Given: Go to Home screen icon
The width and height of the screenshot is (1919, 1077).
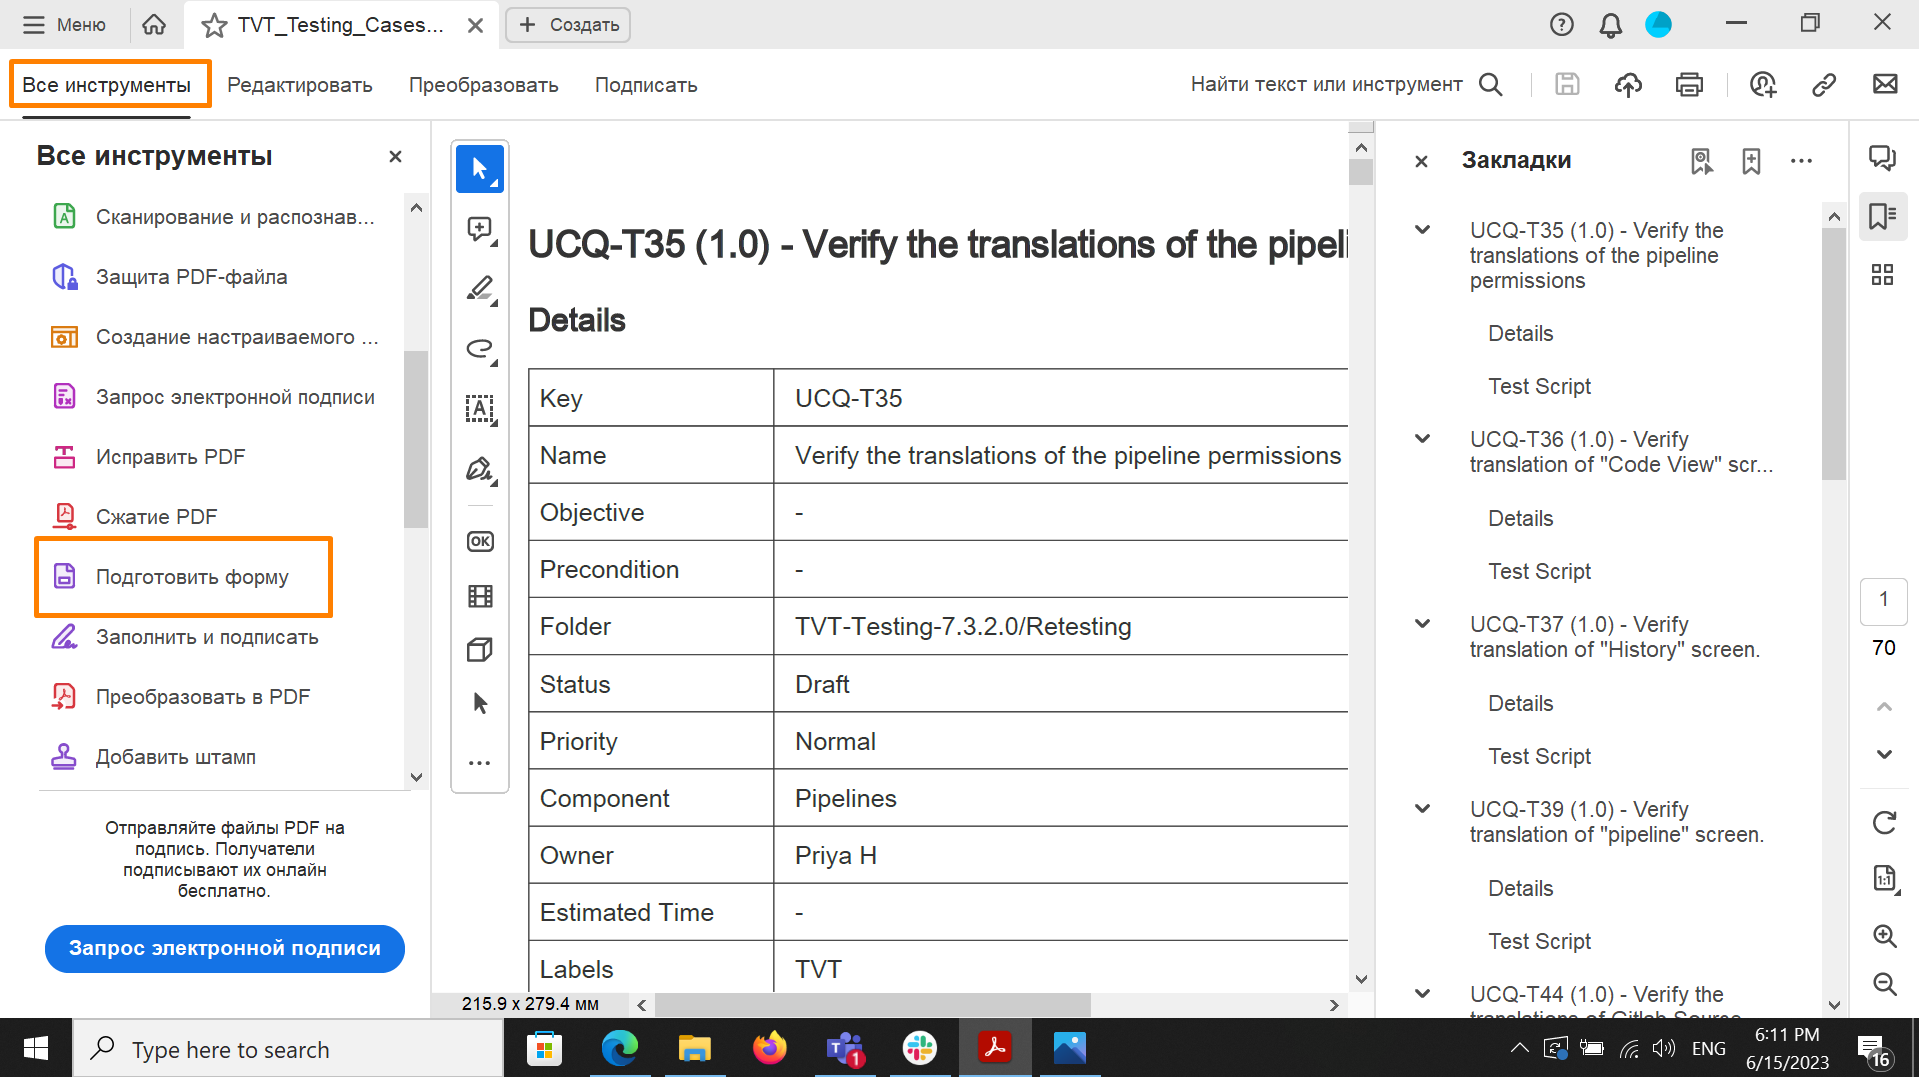Looking at the screenshot, I should click(x=154, y=25).
